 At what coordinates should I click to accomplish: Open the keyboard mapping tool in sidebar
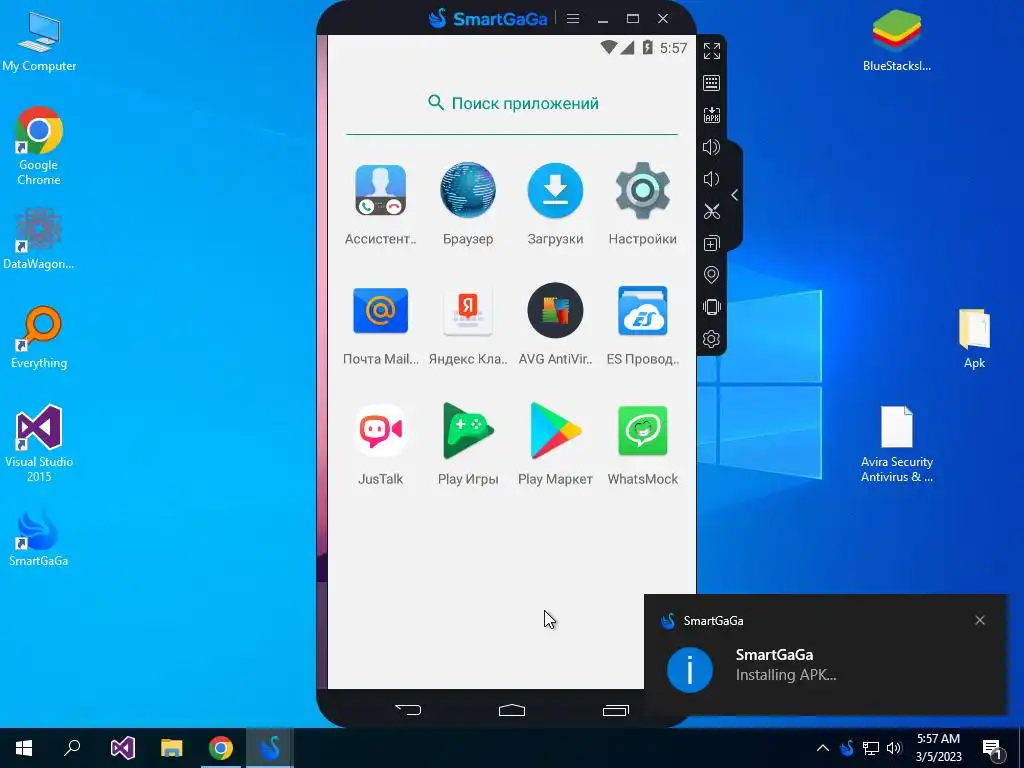click(x=712, y=83)
